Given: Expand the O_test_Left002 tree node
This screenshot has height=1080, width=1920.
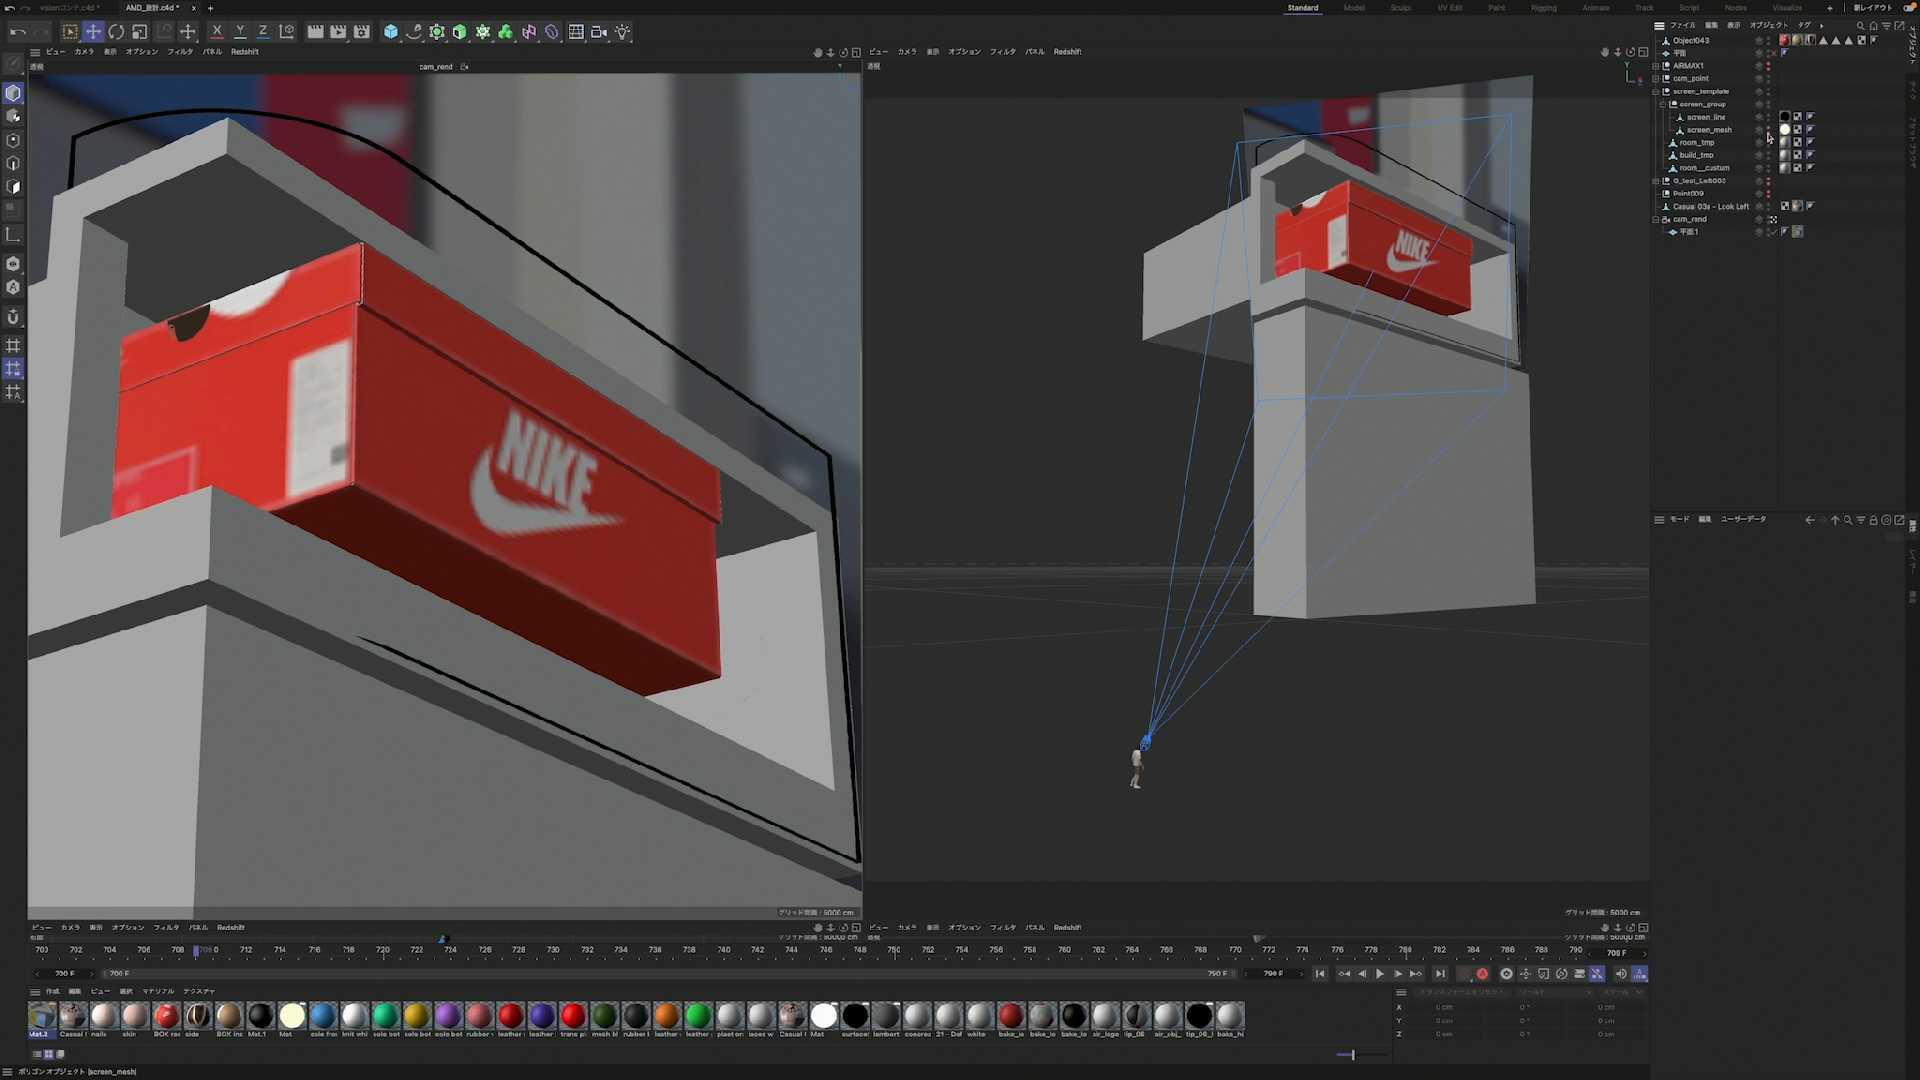Looking at the screenshot, I should click(x=1656, y=181).
